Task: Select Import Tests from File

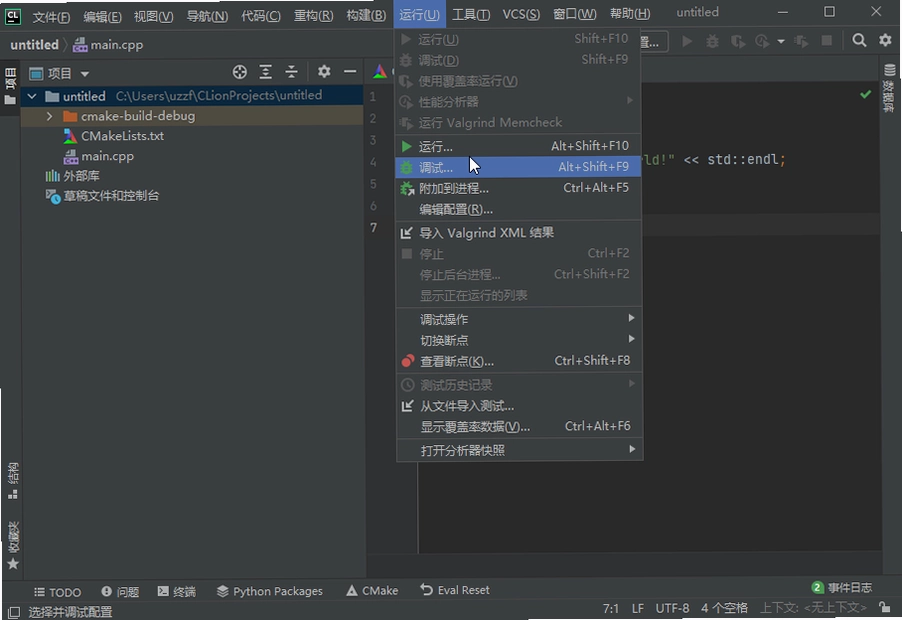Action: click(519, 406)
